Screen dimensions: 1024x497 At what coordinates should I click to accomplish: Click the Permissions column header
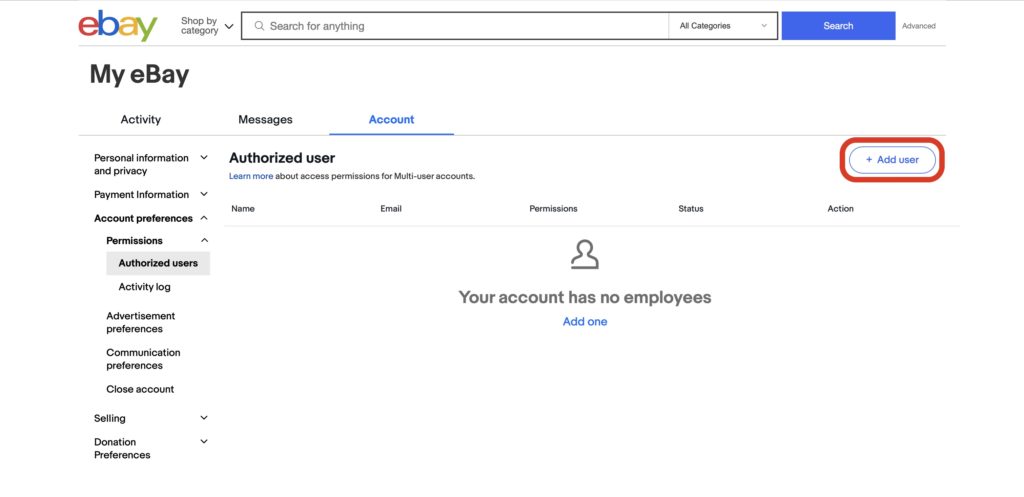pos(553,209)
